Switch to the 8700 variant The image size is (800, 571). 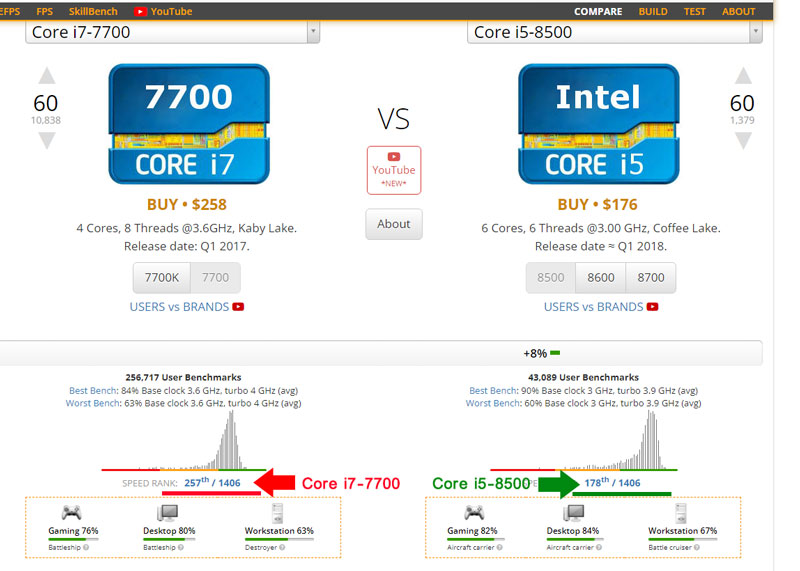[x=651, y=278]
